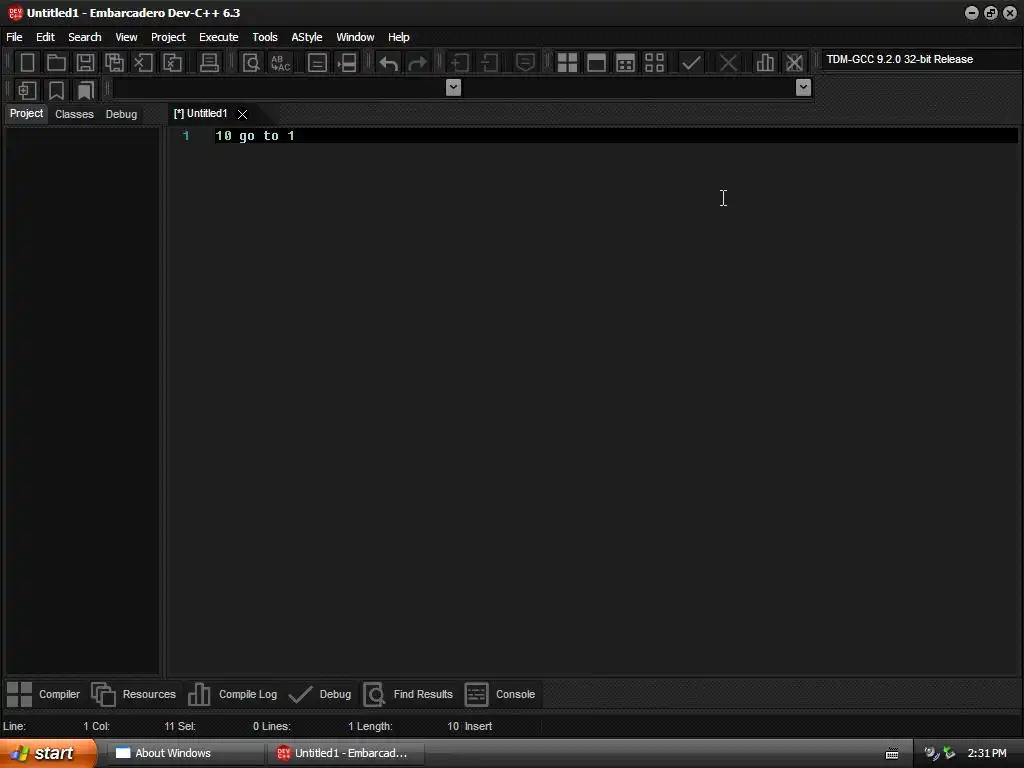Click the Untitled1 - Embarcad... taskbar button
The height and width of the screenshot is (768, 1024).
coord(346,753)
